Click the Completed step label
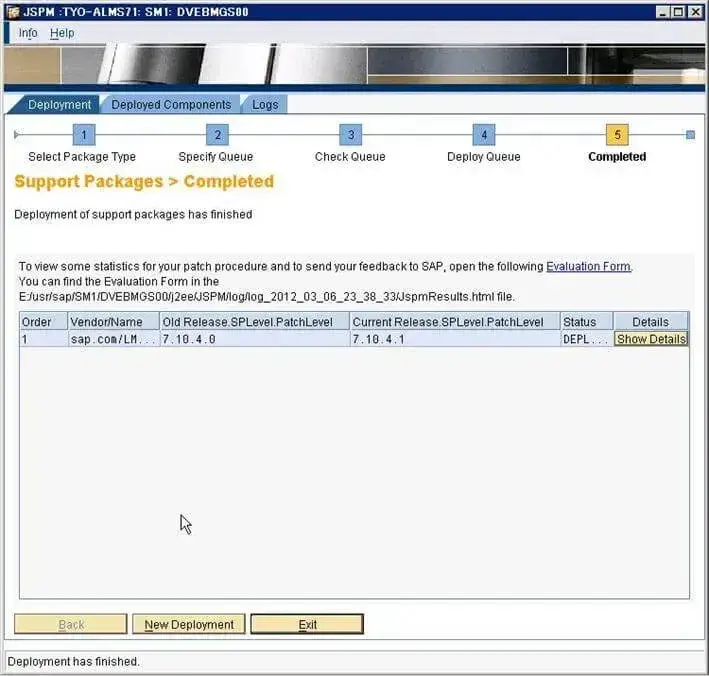This screenshot has height=676, width=709. tap(617, 157)
